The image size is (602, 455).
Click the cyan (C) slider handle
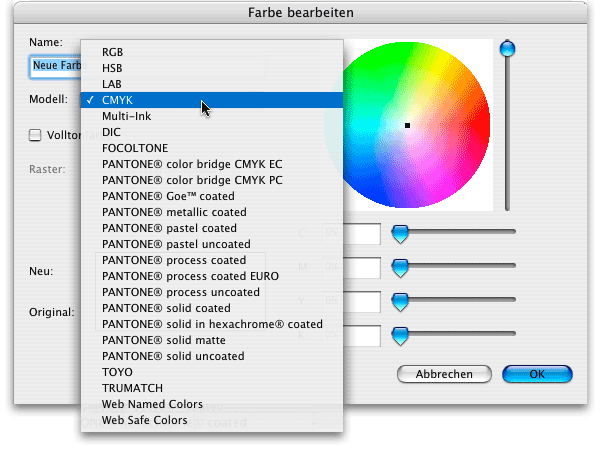(x=400, y=234)
